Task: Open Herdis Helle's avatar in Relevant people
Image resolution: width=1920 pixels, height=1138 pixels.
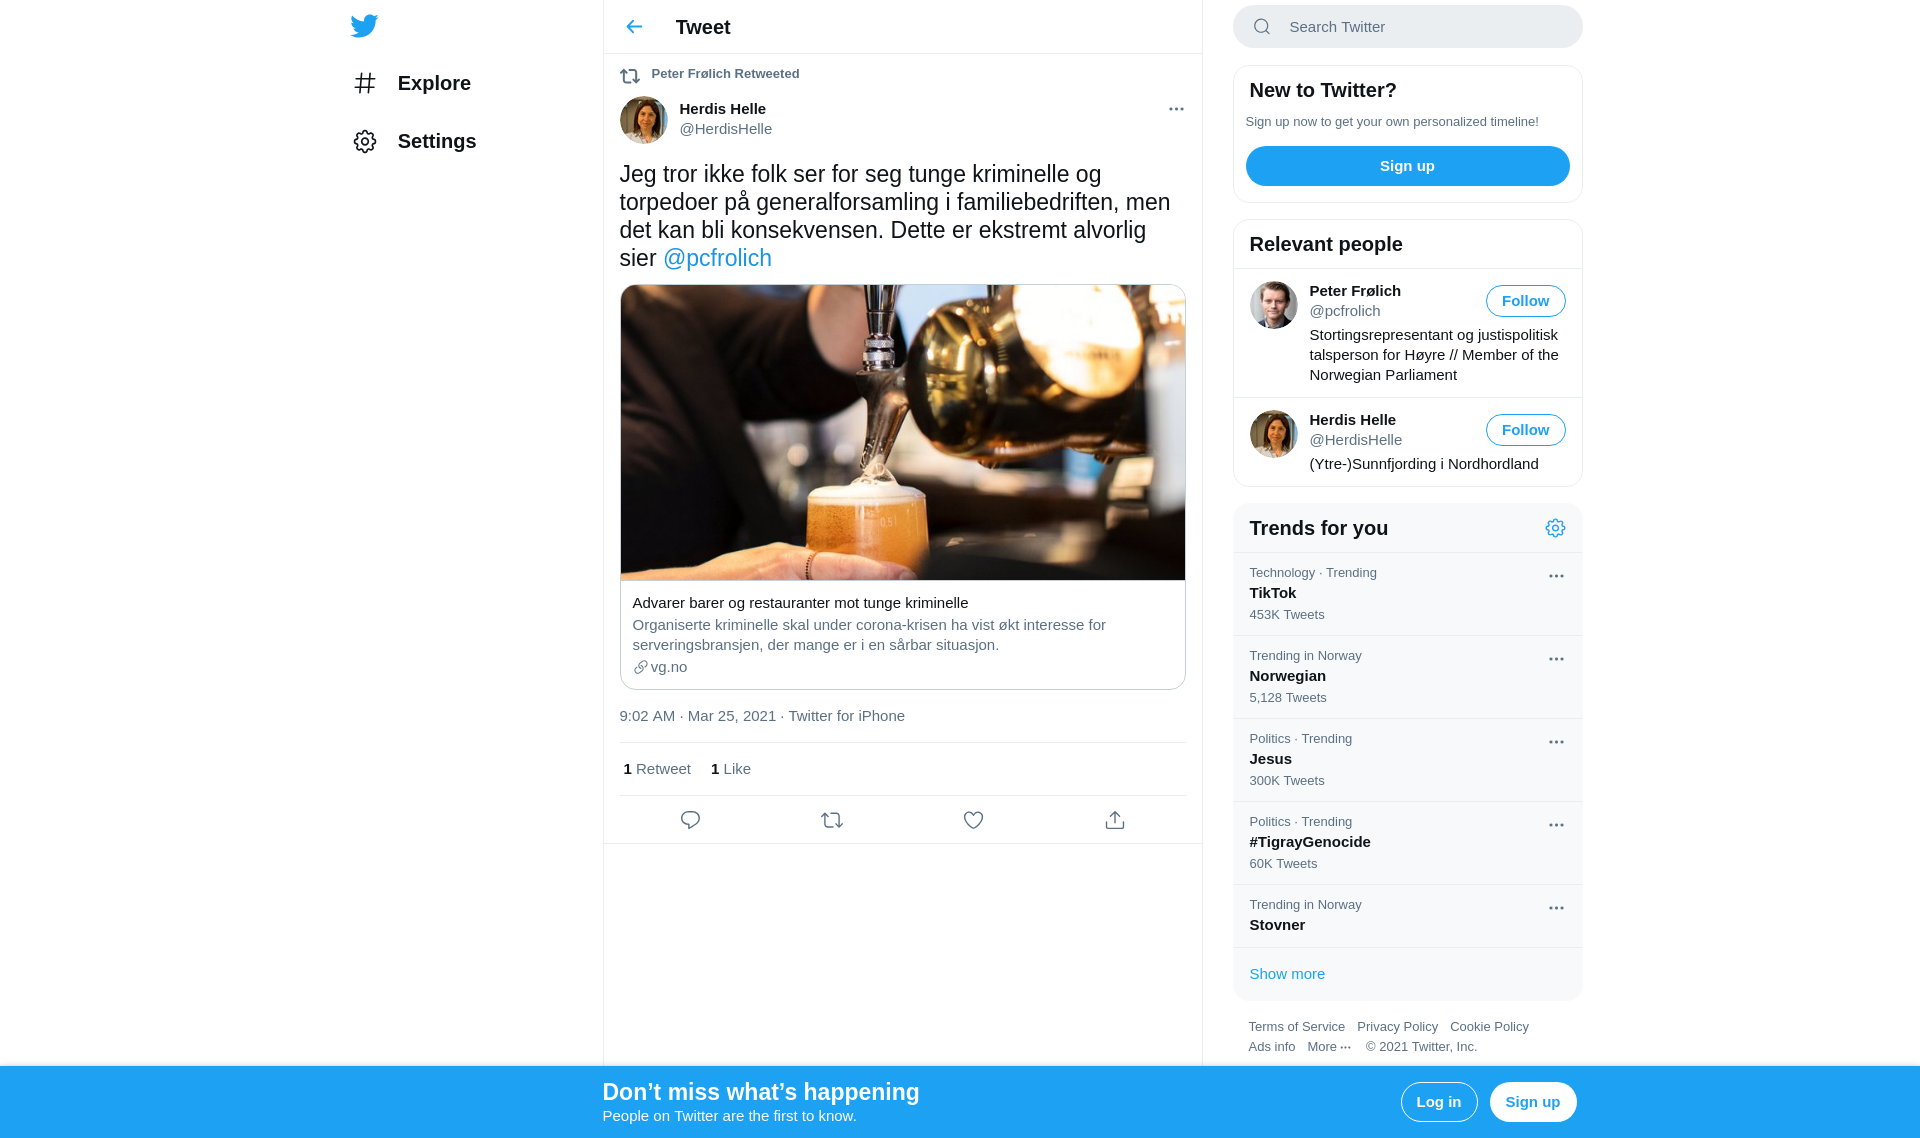Action: click(x=1273, y=434)
